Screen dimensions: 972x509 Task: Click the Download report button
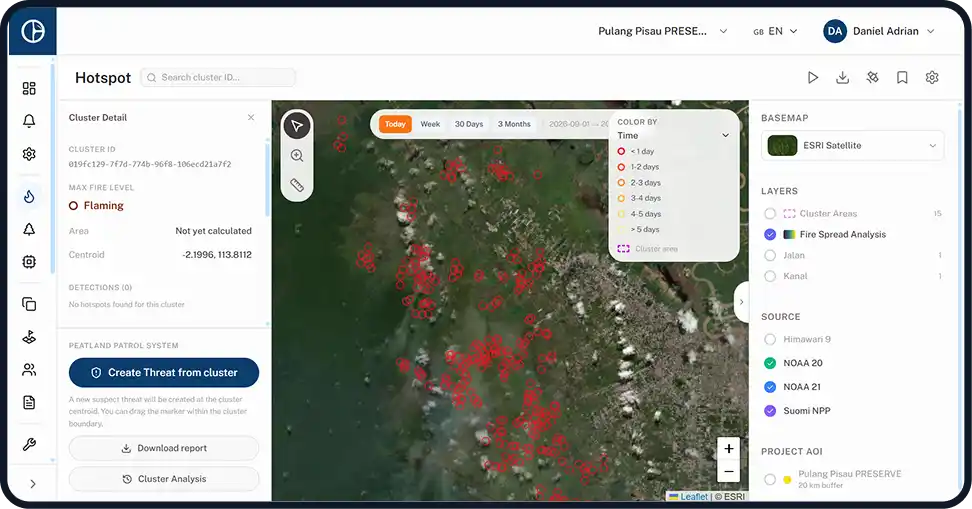pos(164,448)
